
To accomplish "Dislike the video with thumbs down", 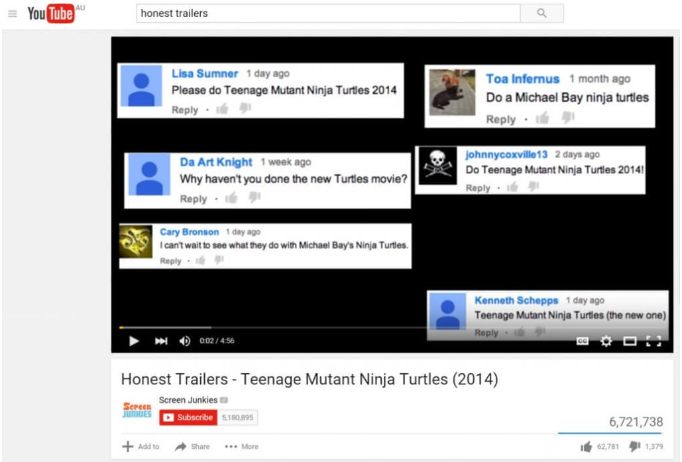I will (x=635, y=446).
